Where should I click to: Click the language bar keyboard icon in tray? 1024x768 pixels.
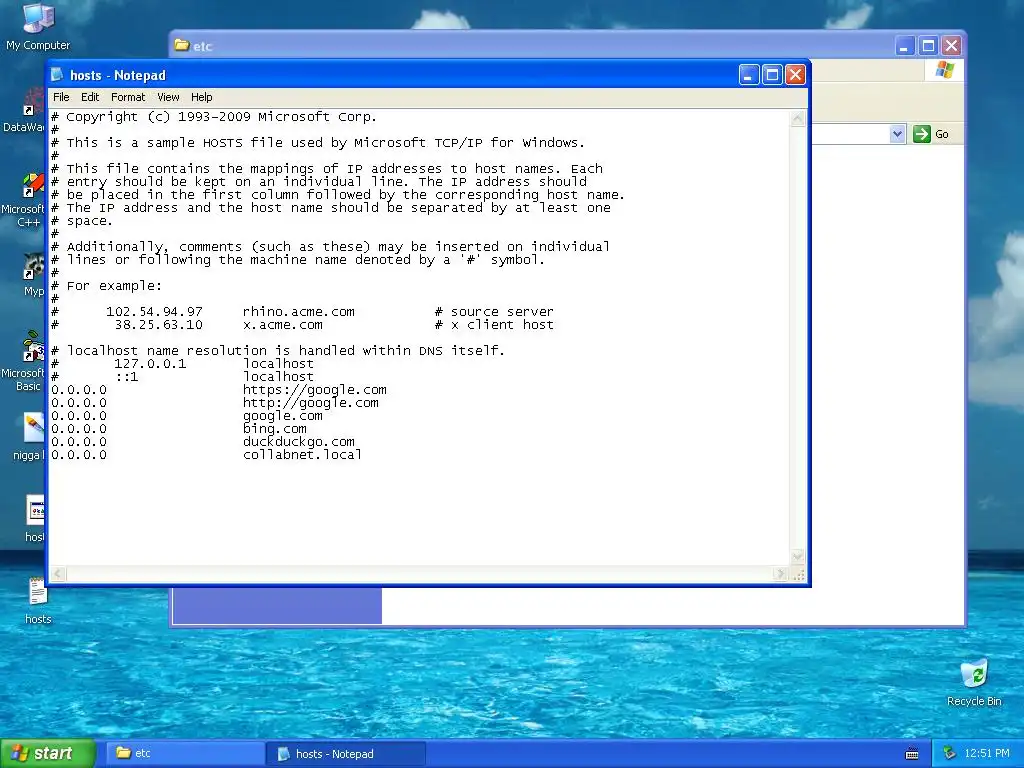tap(912, 754)
